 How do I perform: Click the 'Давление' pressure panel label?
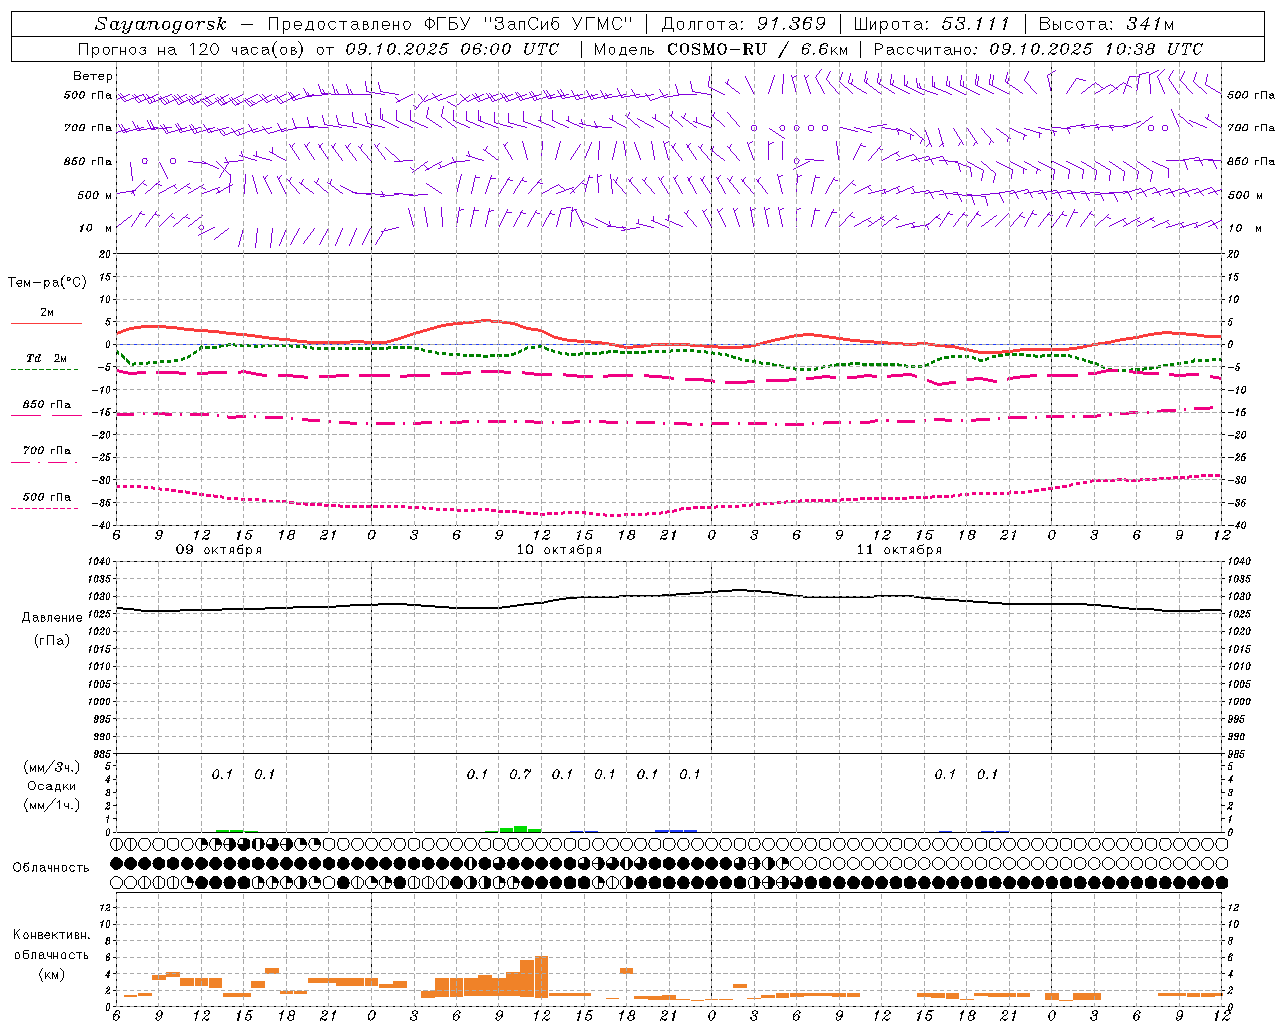point(52,618)
